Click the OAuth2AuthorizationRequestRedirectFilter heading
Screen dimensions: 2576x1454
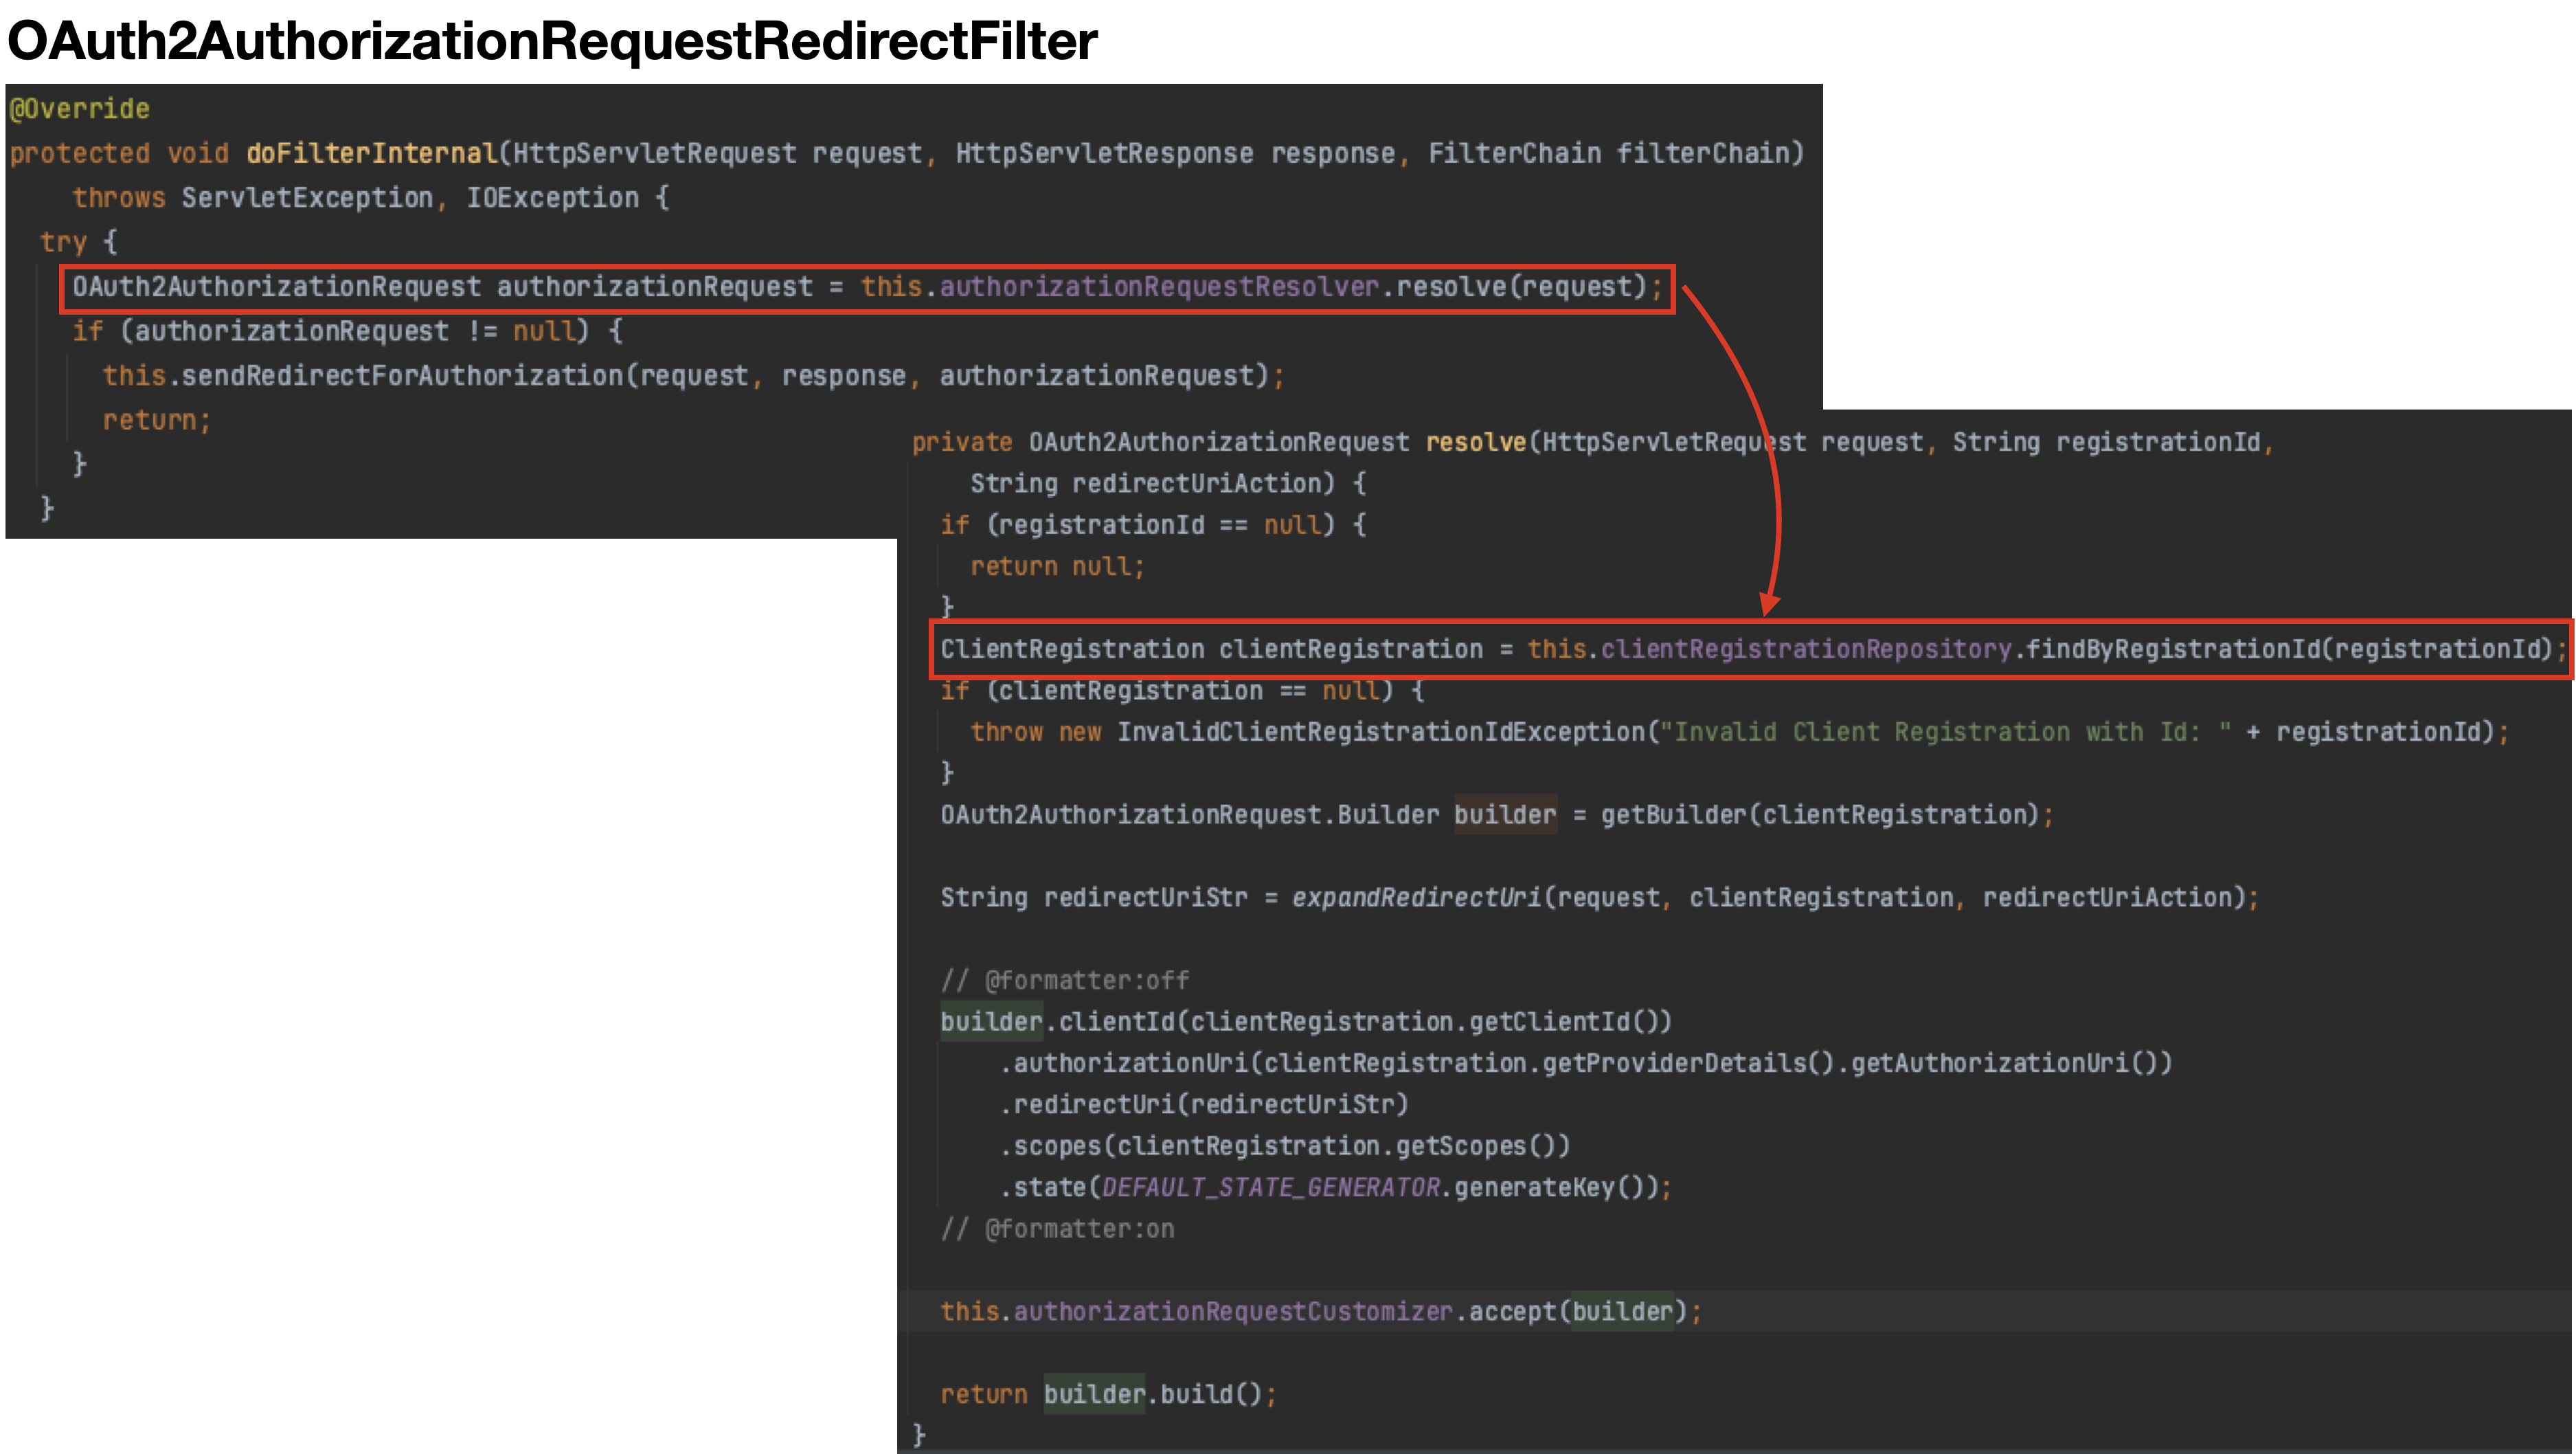pyautogui.click(x=552, y=41)
